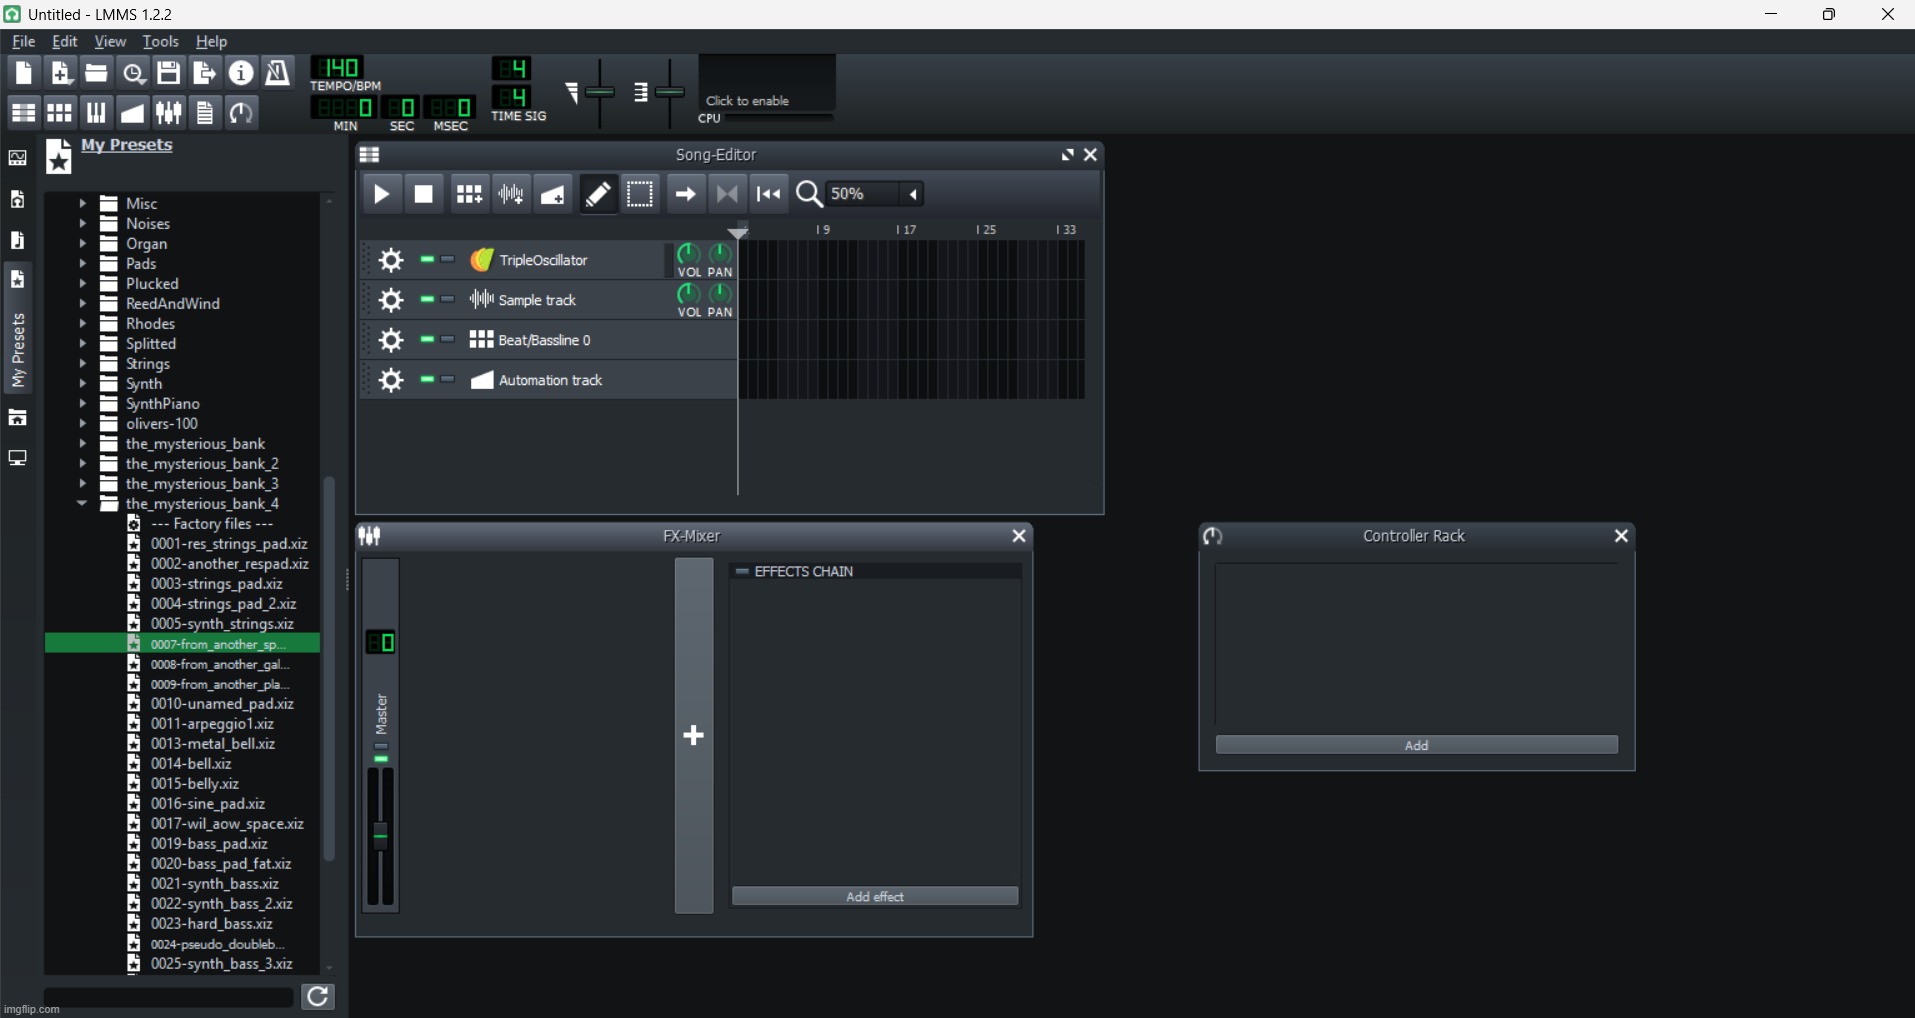Add a beat/bassline track in Song-Editor
This screenshot has width=1915, height=1018.
[469, 194]
